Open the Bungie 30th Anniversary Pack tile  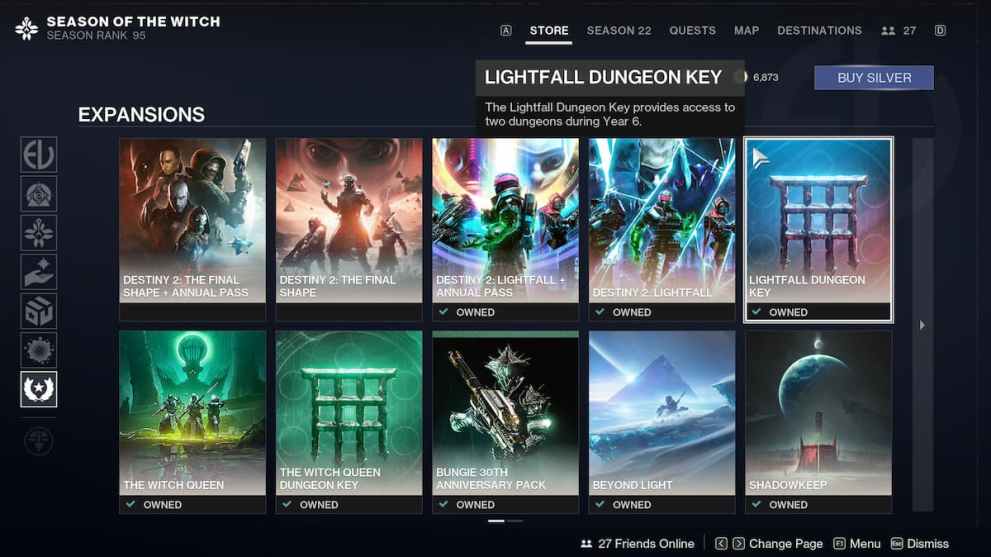pos(505,421)
